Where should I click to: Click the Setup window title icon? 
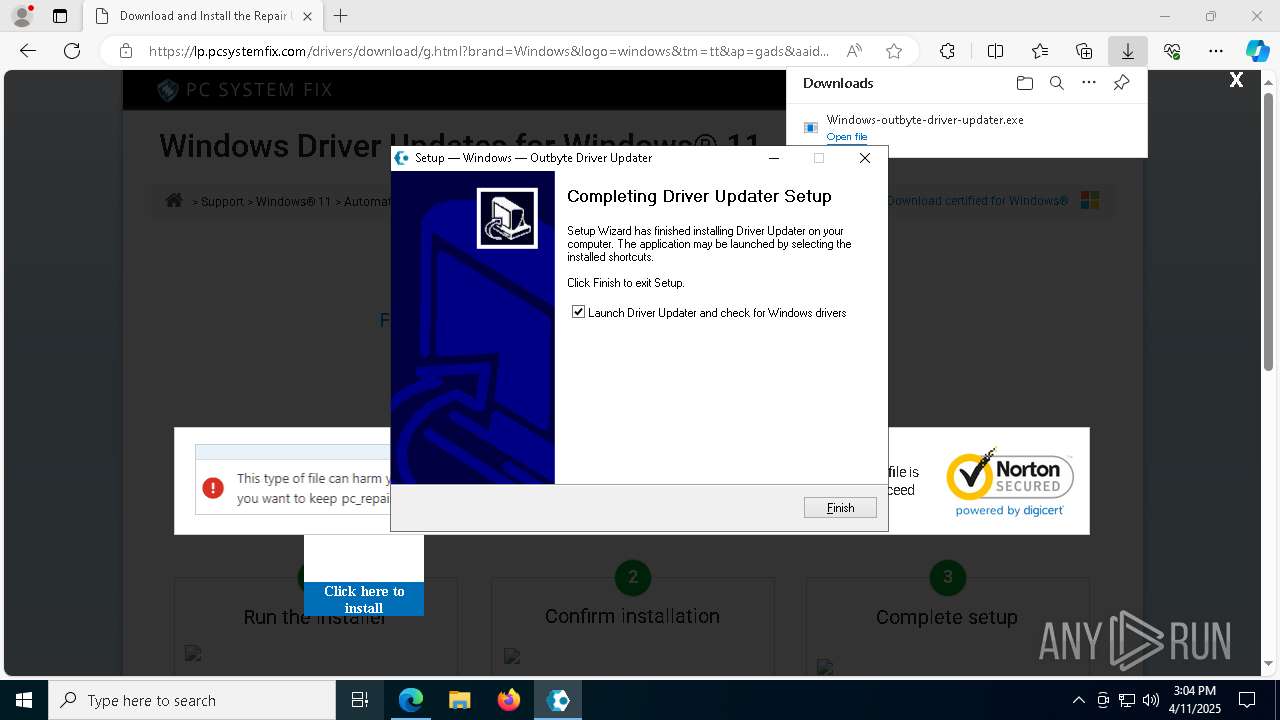click(402, 158)
